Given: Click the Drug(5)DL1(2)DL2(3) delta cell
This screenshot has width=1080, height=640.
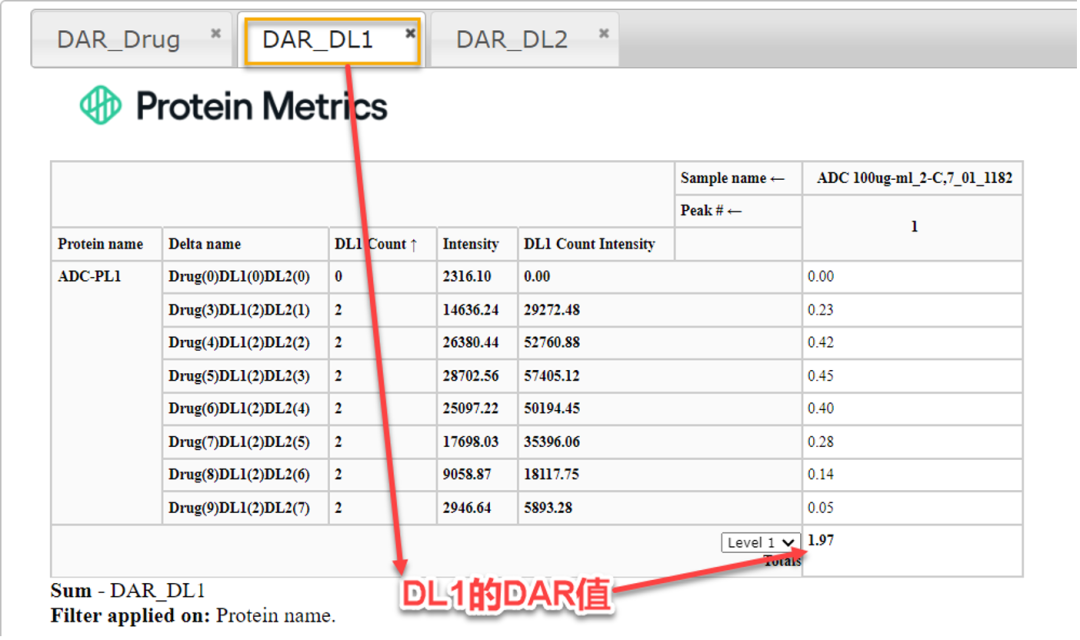Looking at the screenshot, I should pyautogui.click(x=239, y=376).
